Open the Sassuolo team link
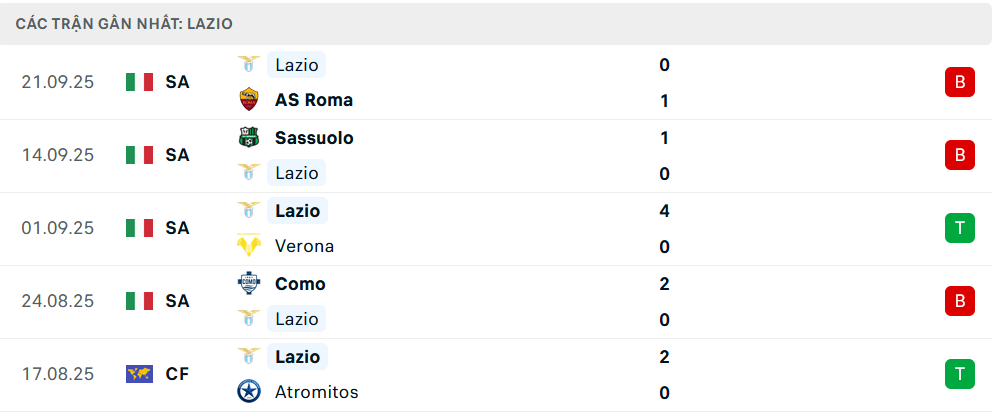 (314, 138)
